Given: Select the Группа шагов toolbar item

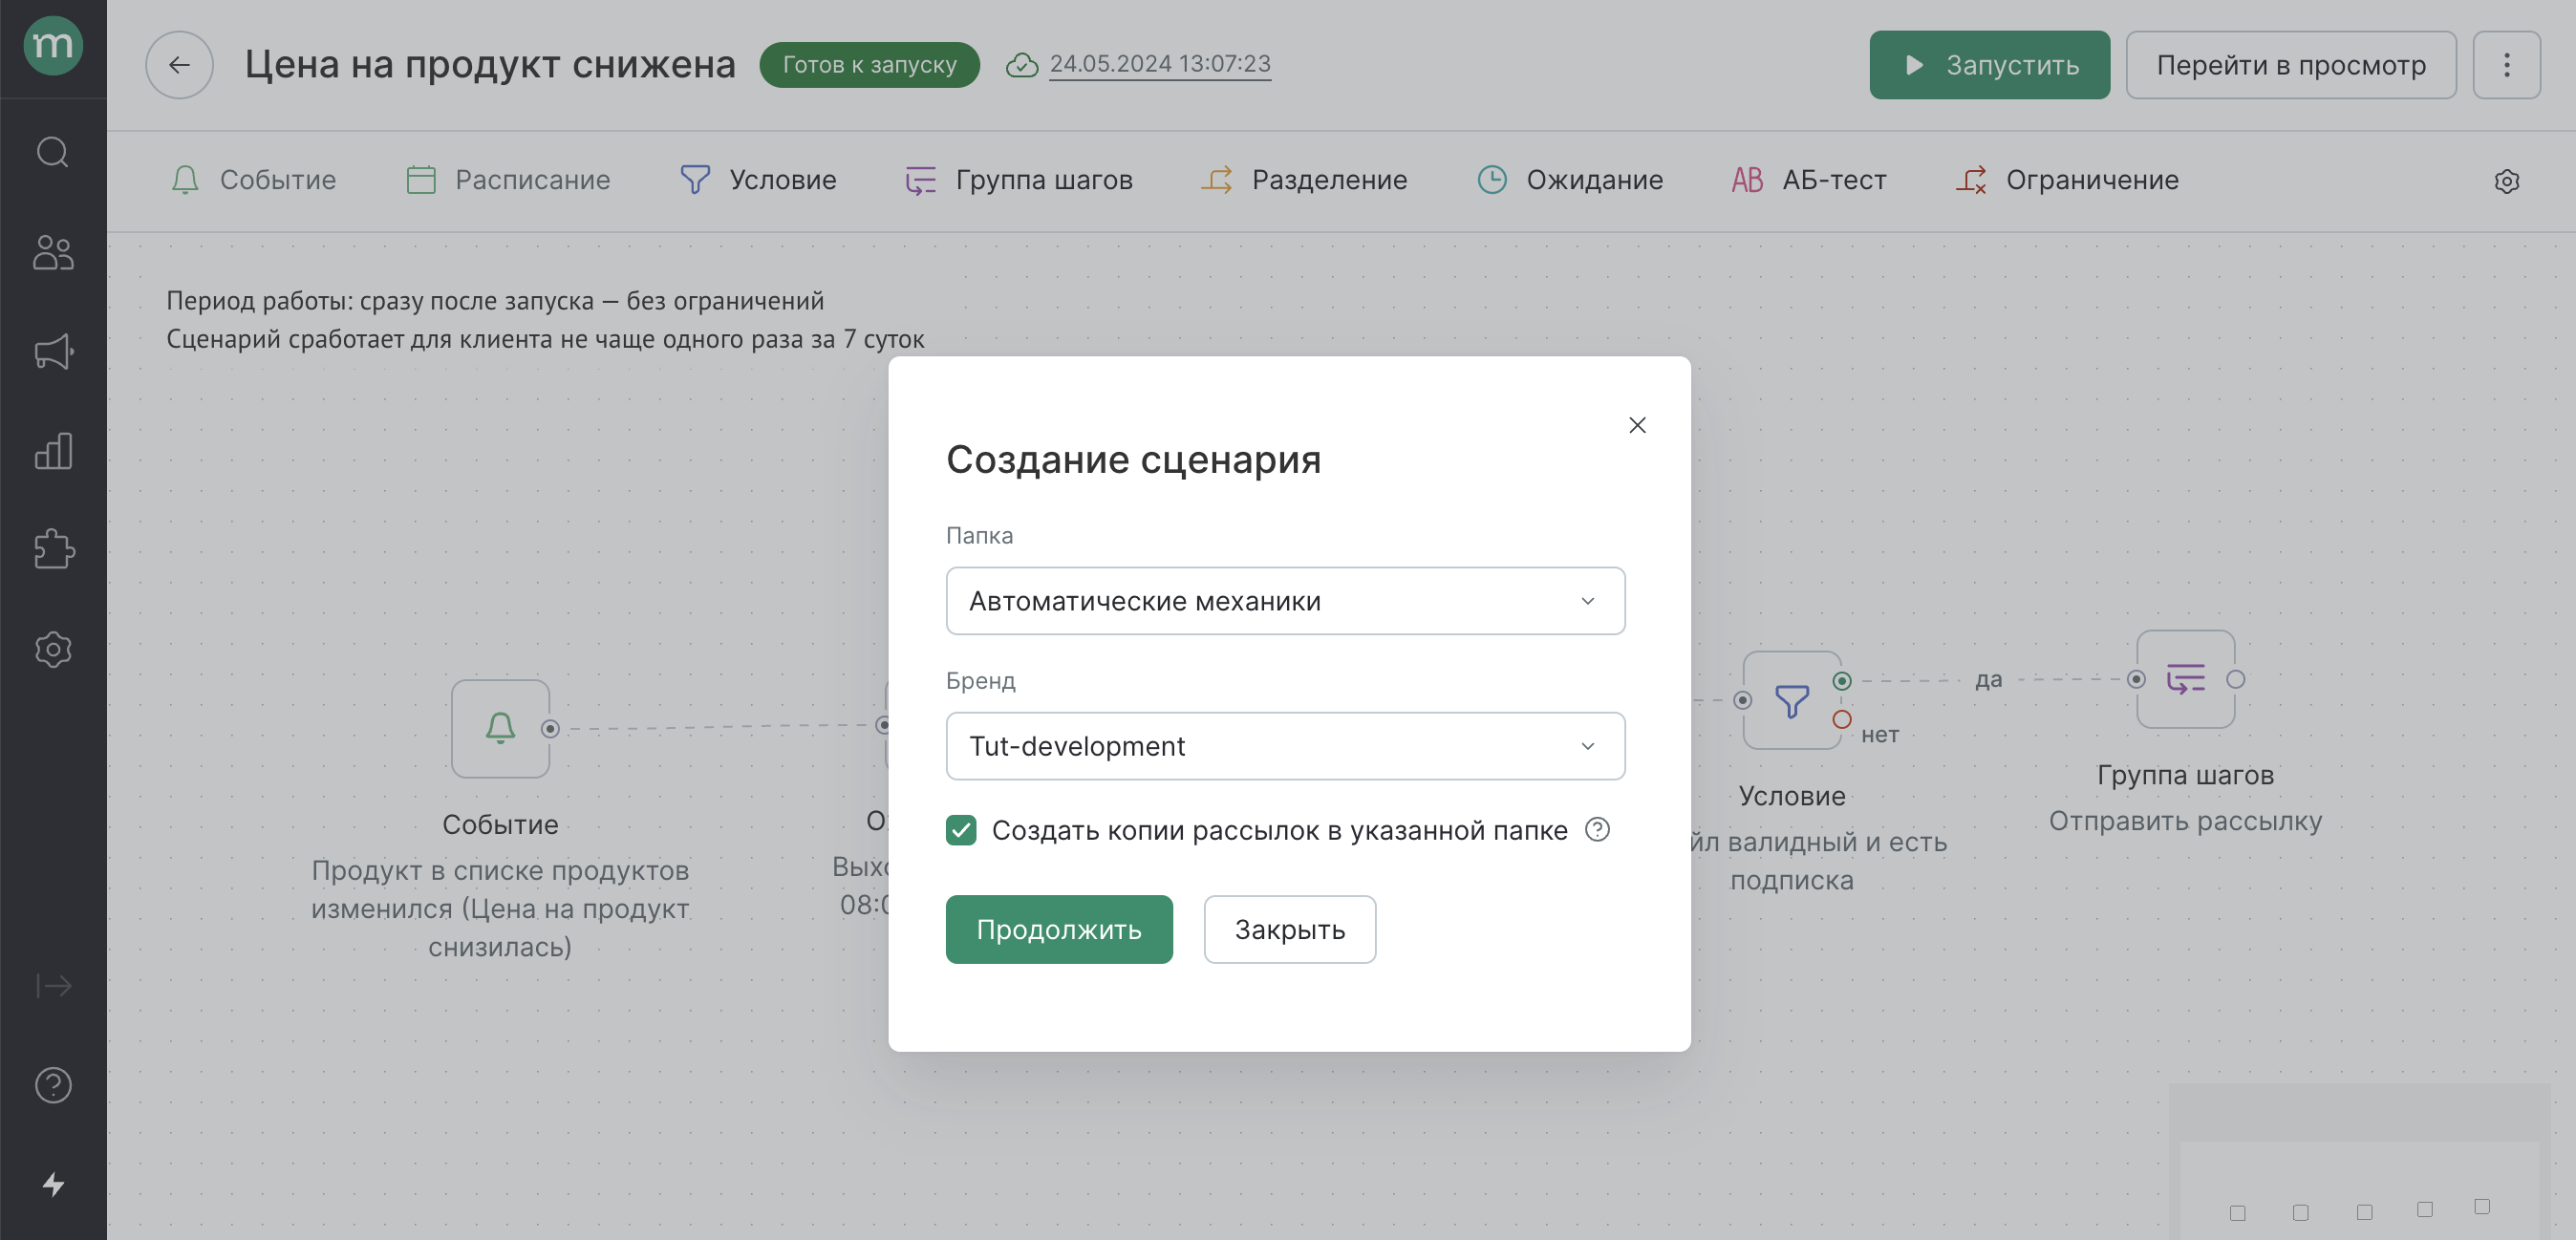Looking at the screenshot, I should [1018, 180].
